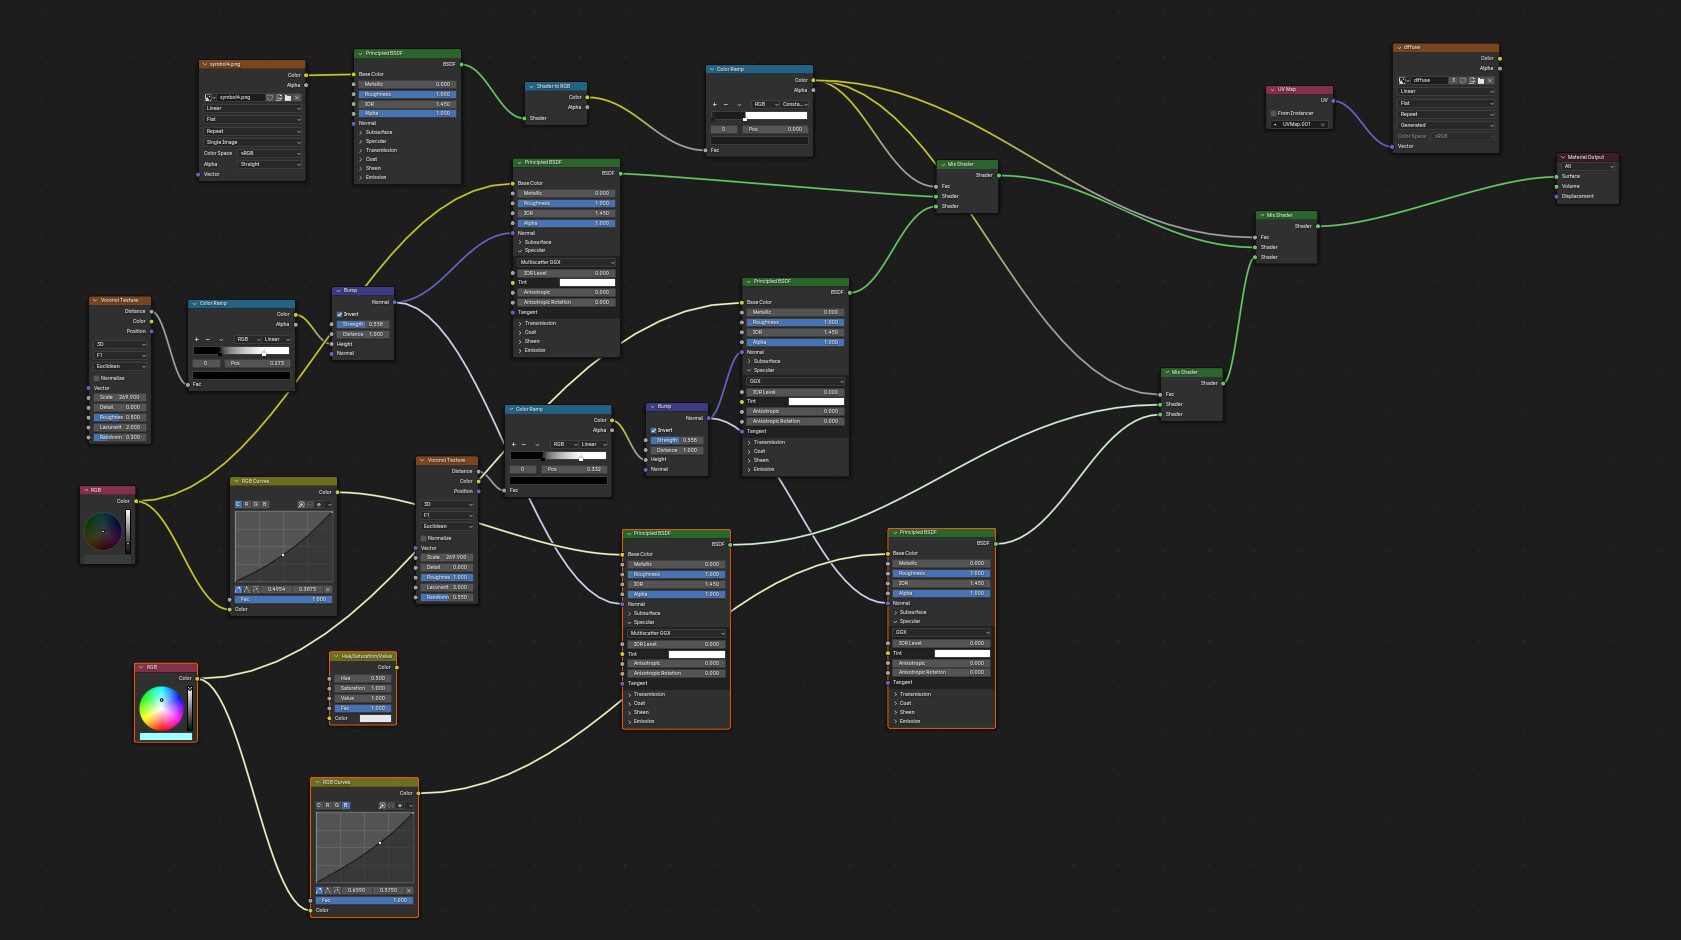Delete the curve point with X beside 0.3875
Image resolution: width=1681 pixels, height=940 pixels.
click(327, 589)
